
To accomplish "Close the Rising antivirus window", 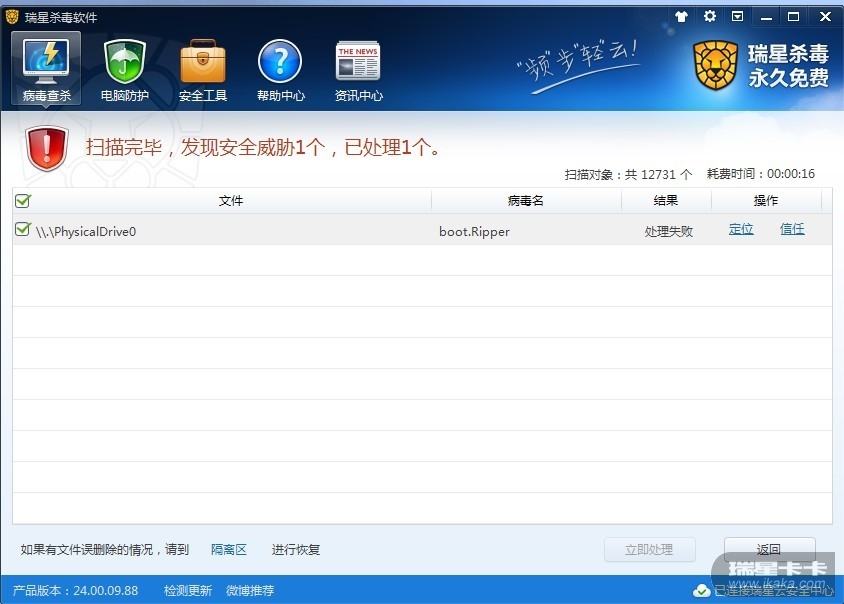I will (x=825, y=17).
